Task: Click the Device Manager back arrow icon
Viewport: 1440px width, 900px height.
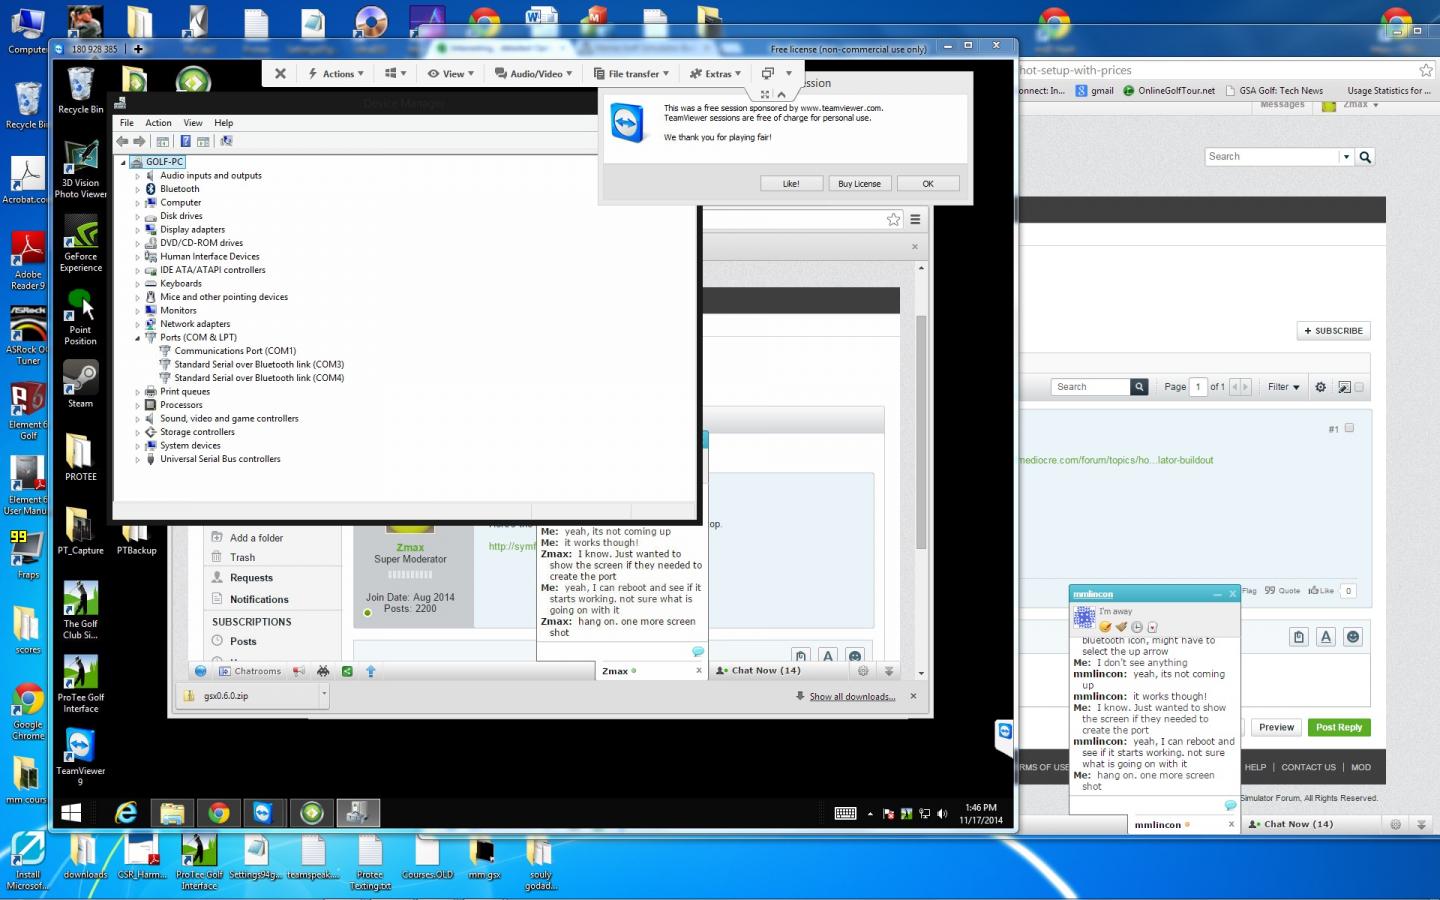Action: pyautogui.click(x=122, y=141)
